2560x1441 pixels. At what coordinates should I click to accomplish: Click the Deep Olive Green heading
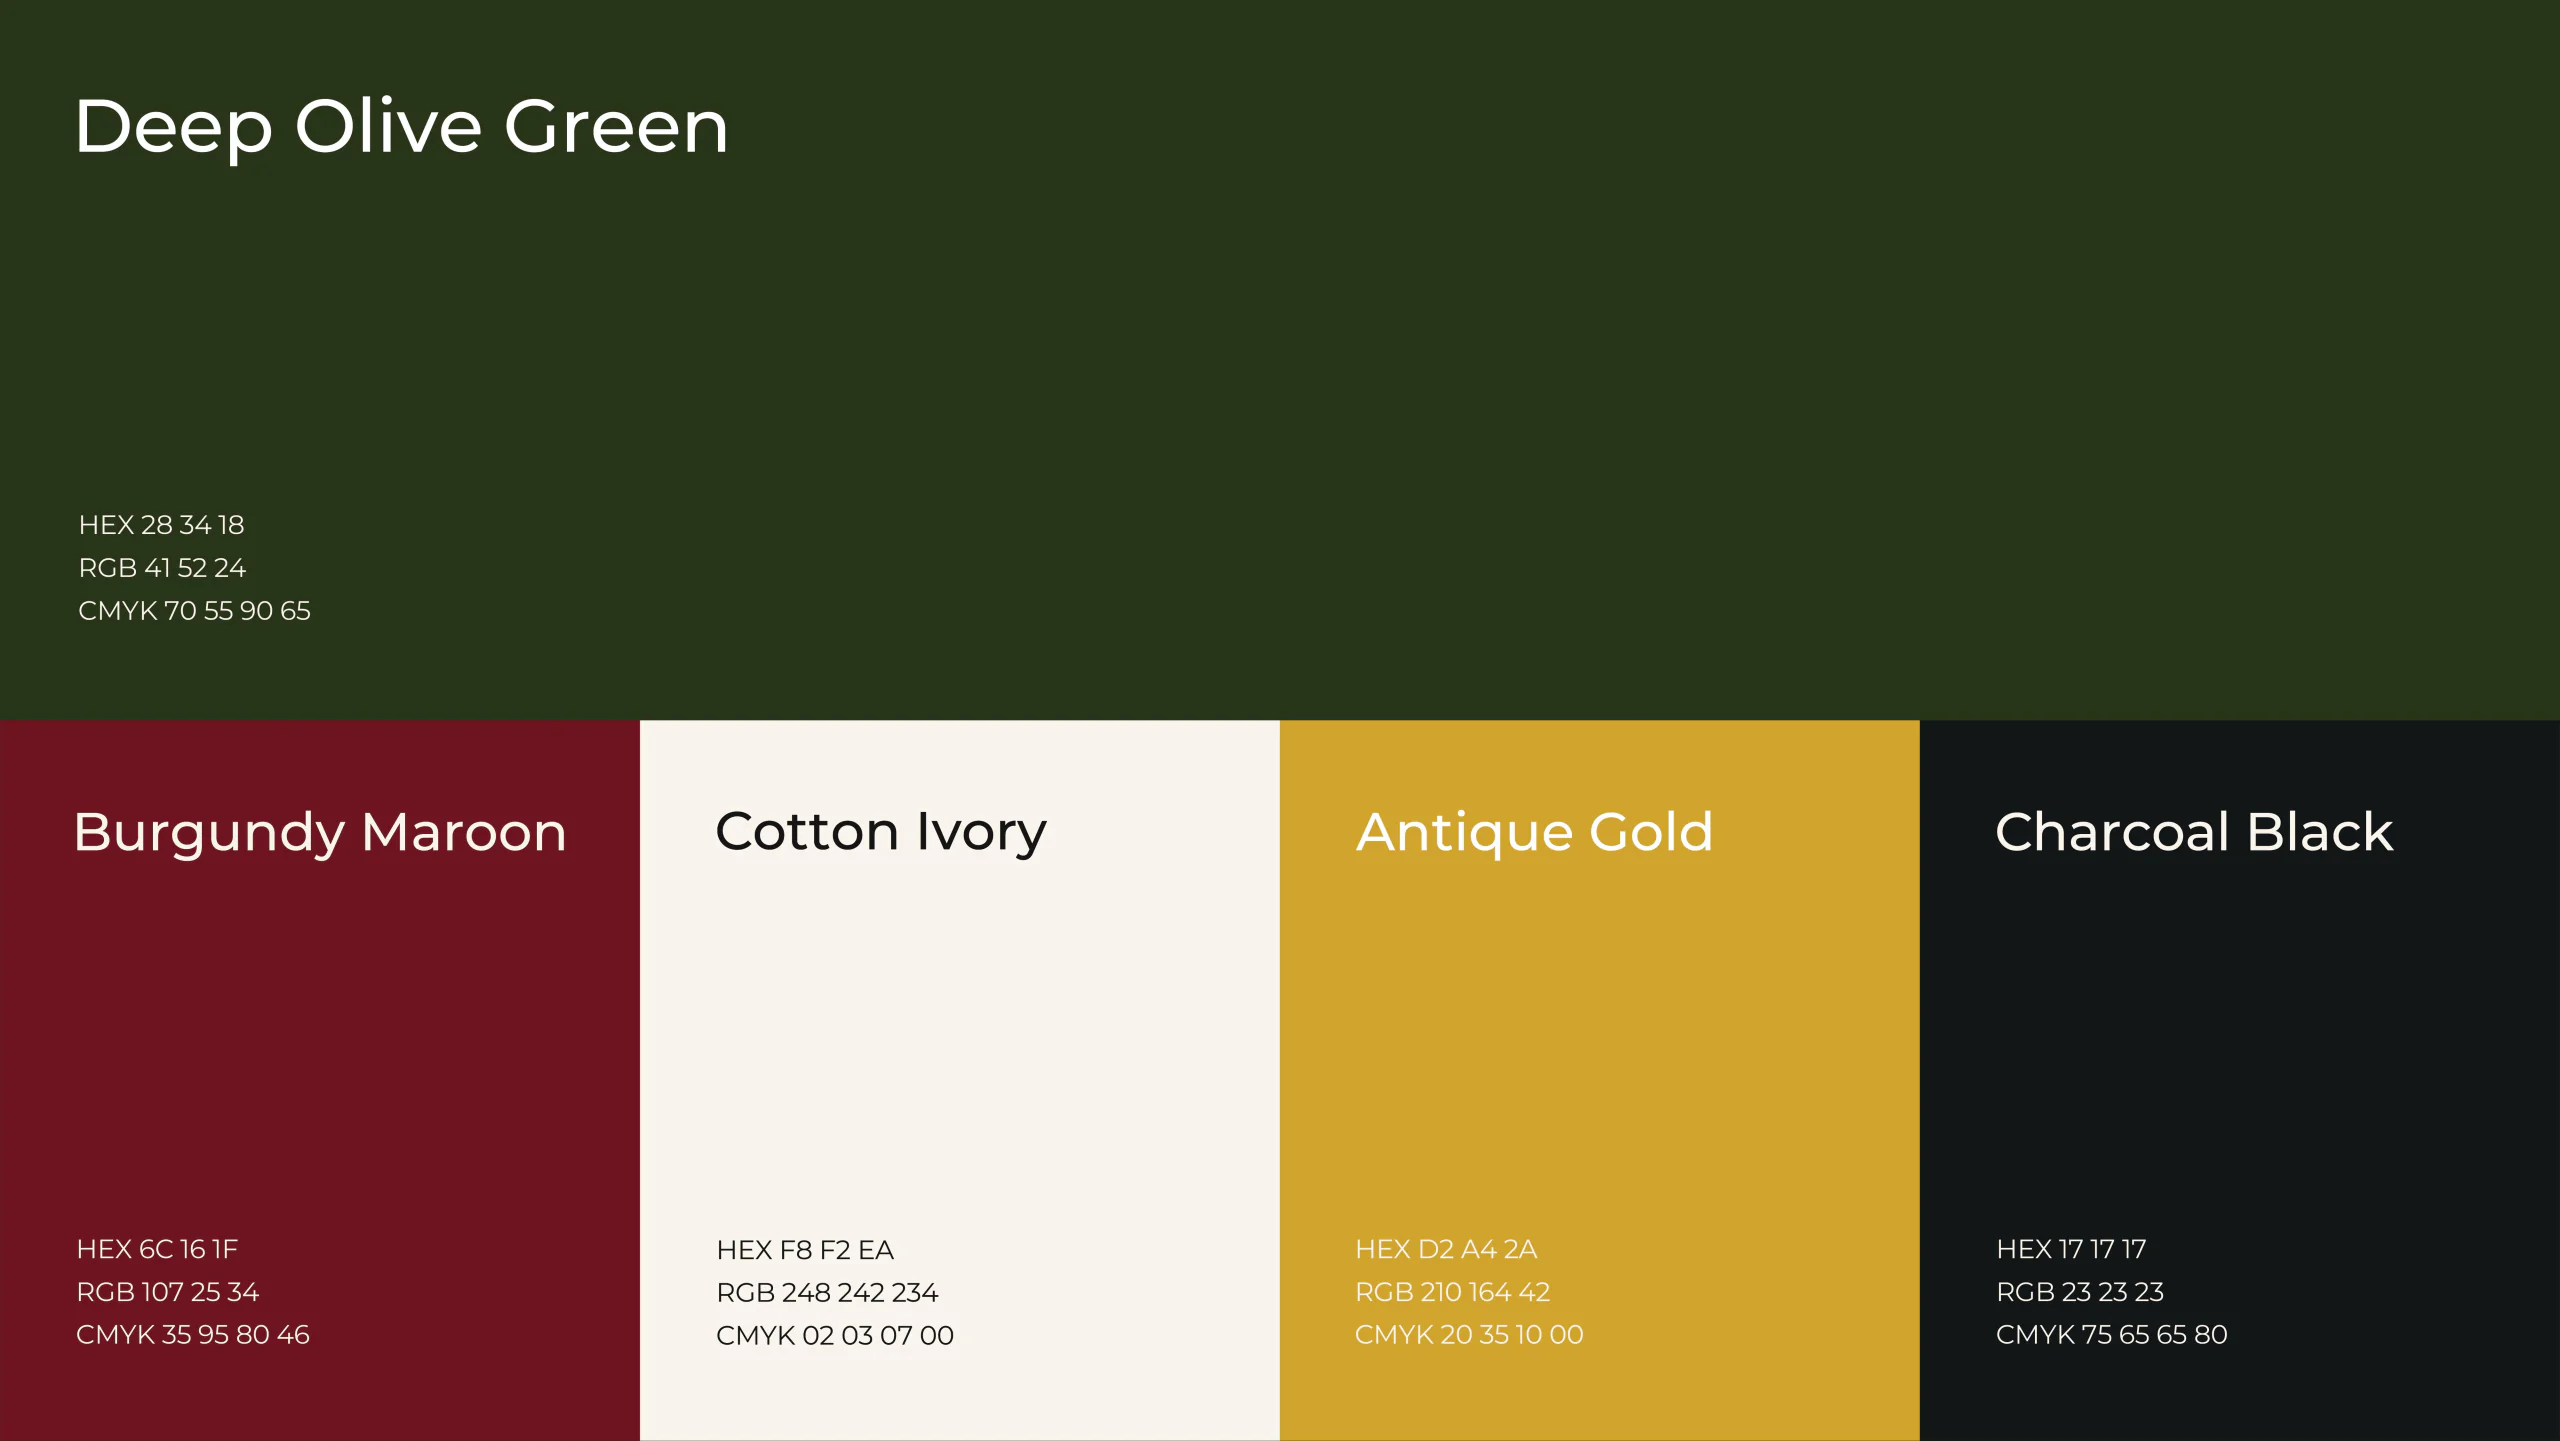401,128
